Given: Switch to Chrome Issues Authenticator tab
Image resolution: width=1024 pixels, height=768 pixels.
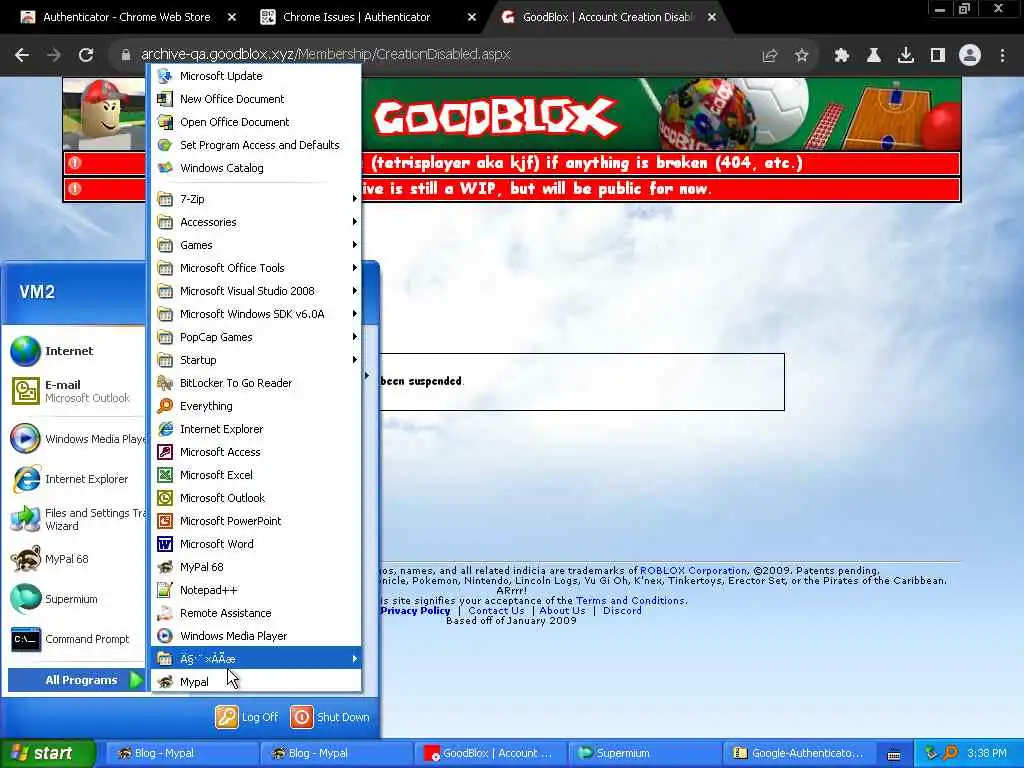Looking at the screenshot, I should tap(368, 17).
